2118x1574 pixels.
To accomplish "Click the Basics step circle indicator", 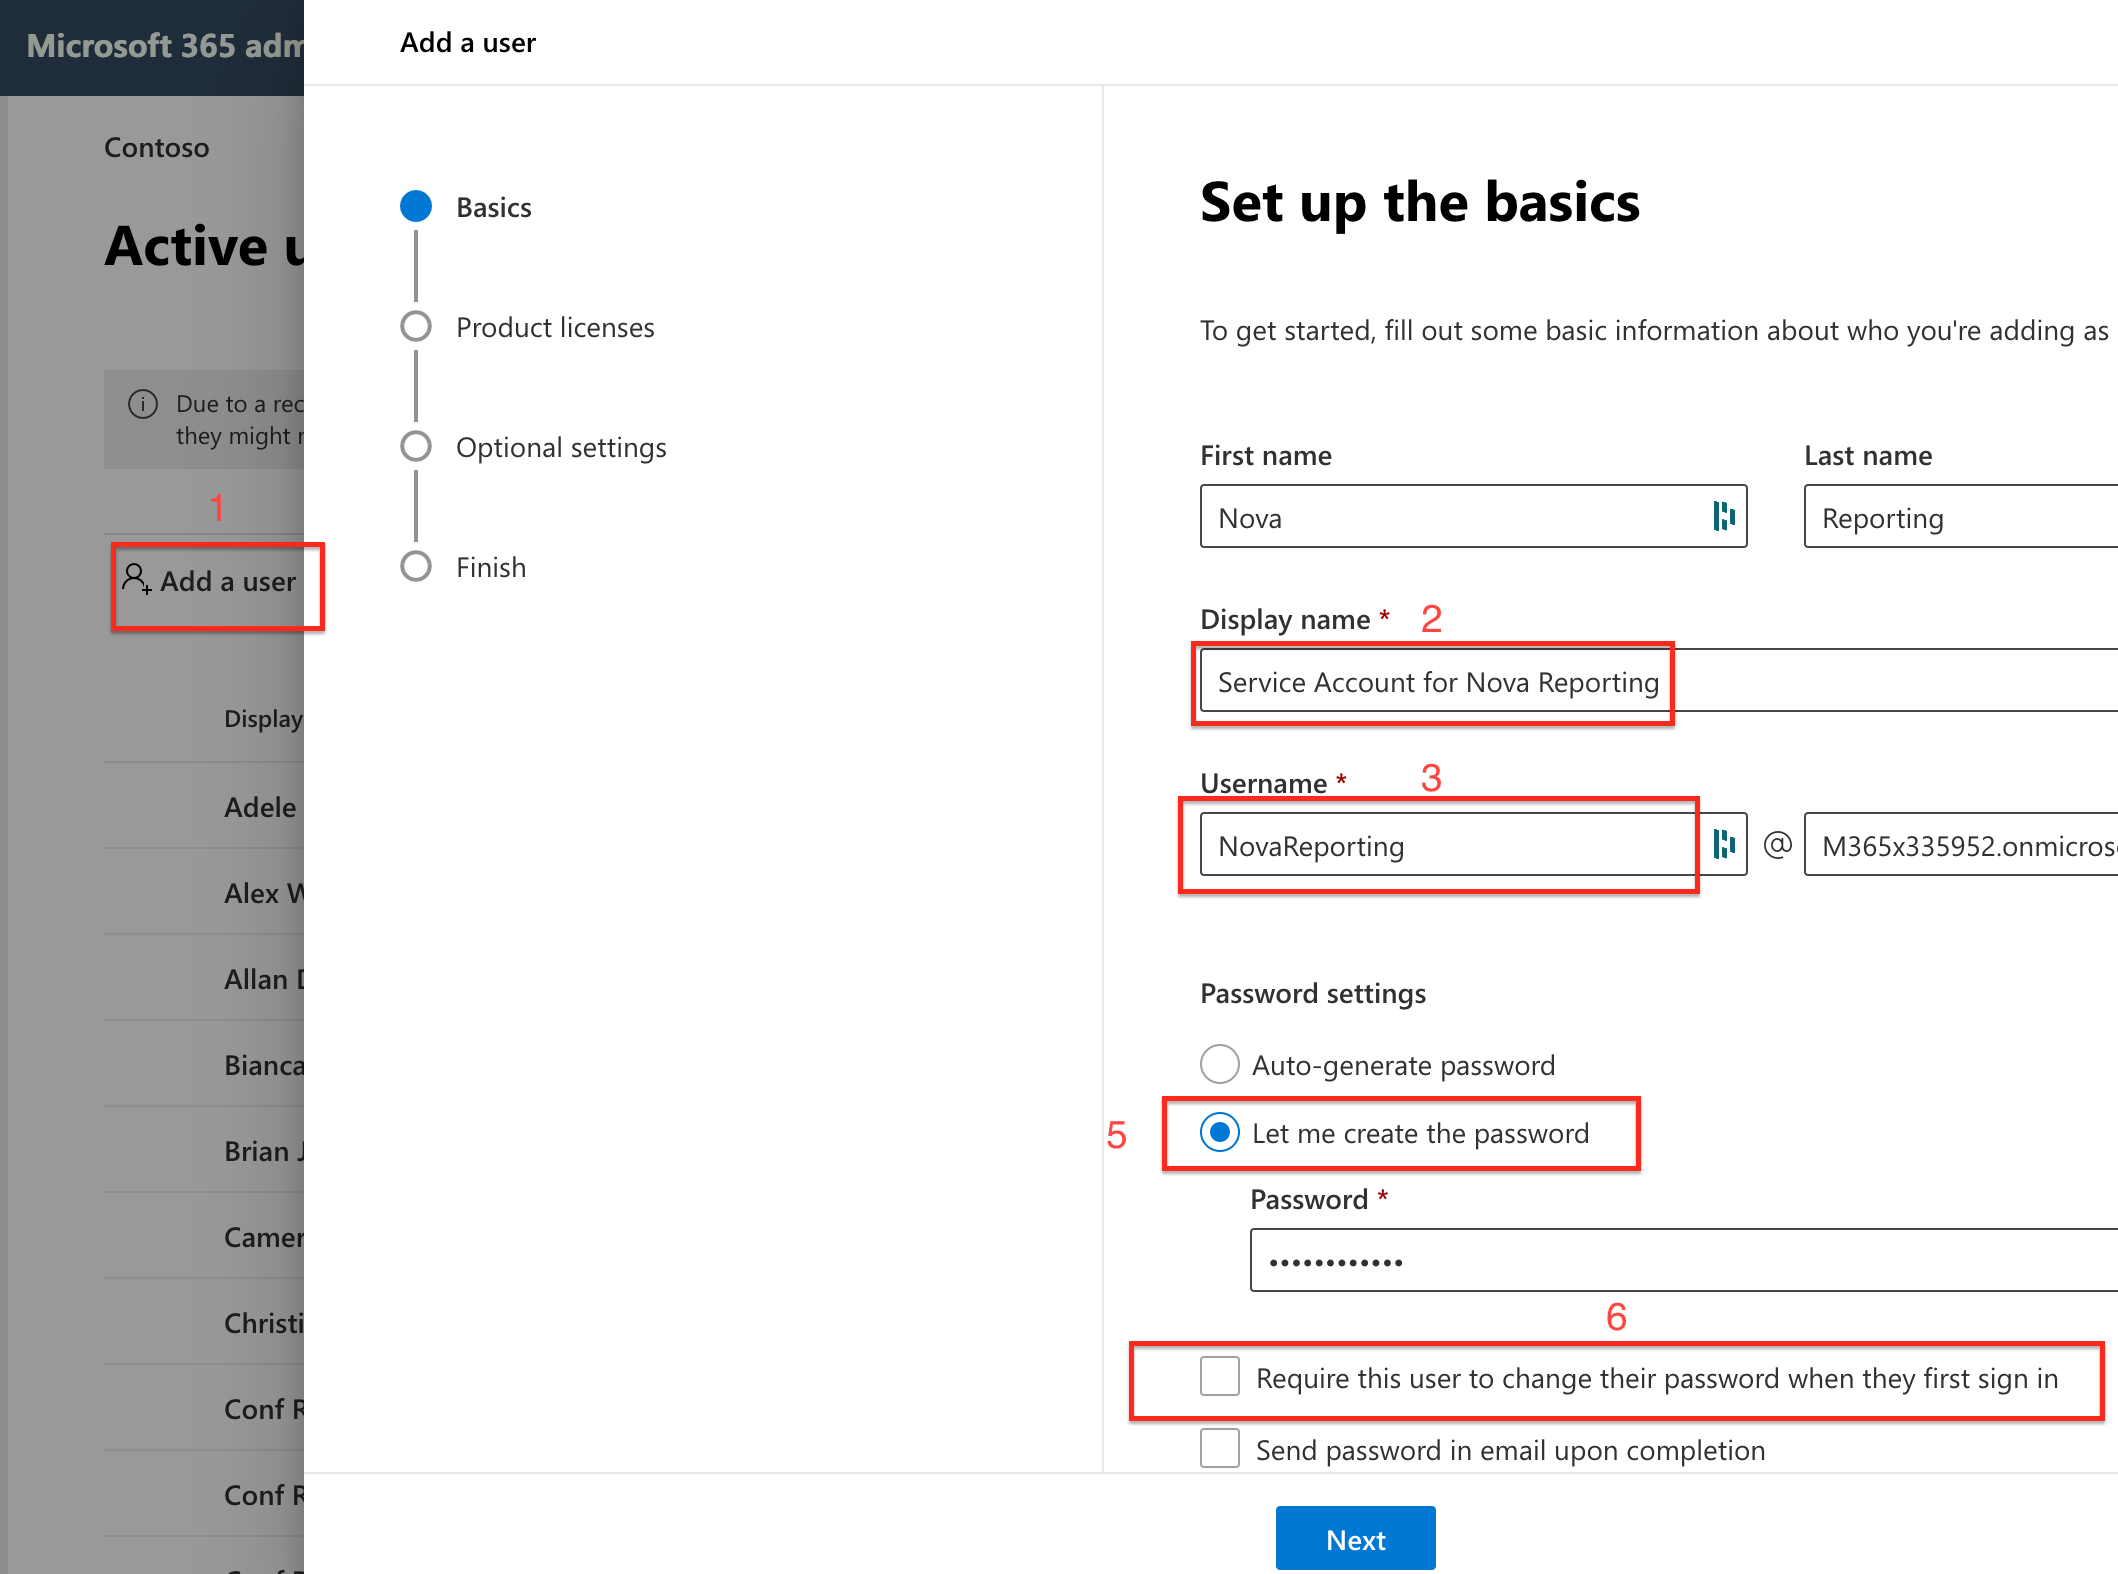I will tap(416, 206).
